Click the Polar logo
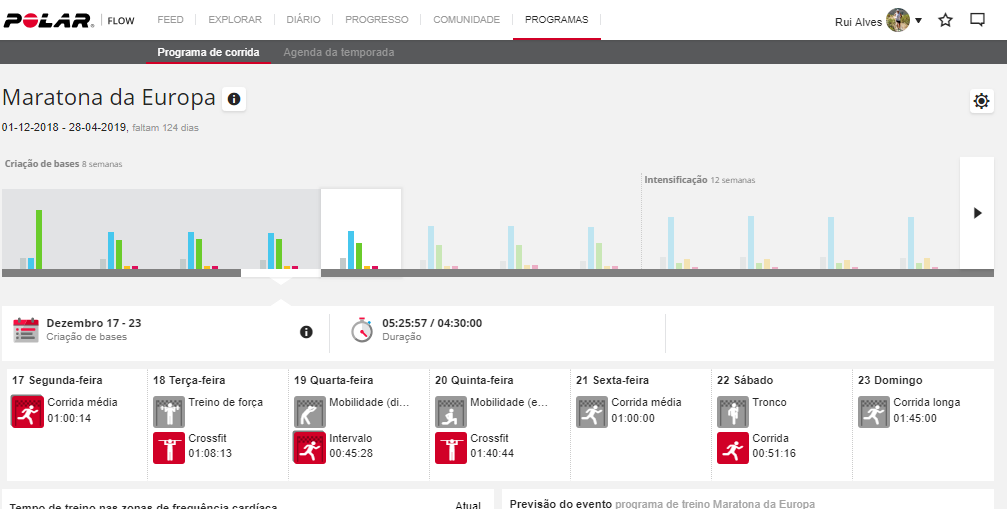1007x509 pixels. 49,20
